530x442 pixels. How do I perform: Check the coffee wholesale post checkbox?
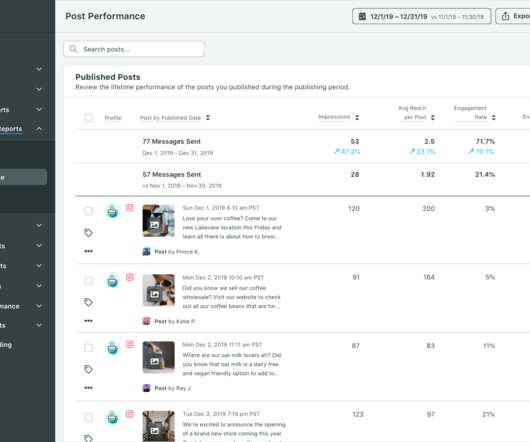coord(89,280)
